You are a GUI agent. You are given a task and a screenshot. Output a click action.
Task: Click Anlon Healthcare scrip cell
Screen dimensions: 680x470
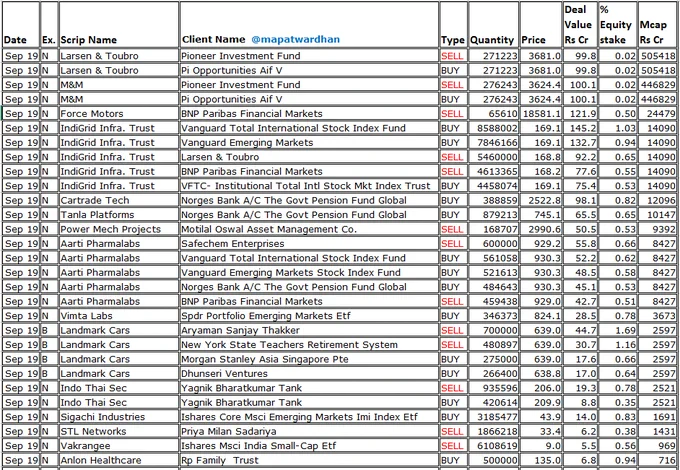(118, 460)
